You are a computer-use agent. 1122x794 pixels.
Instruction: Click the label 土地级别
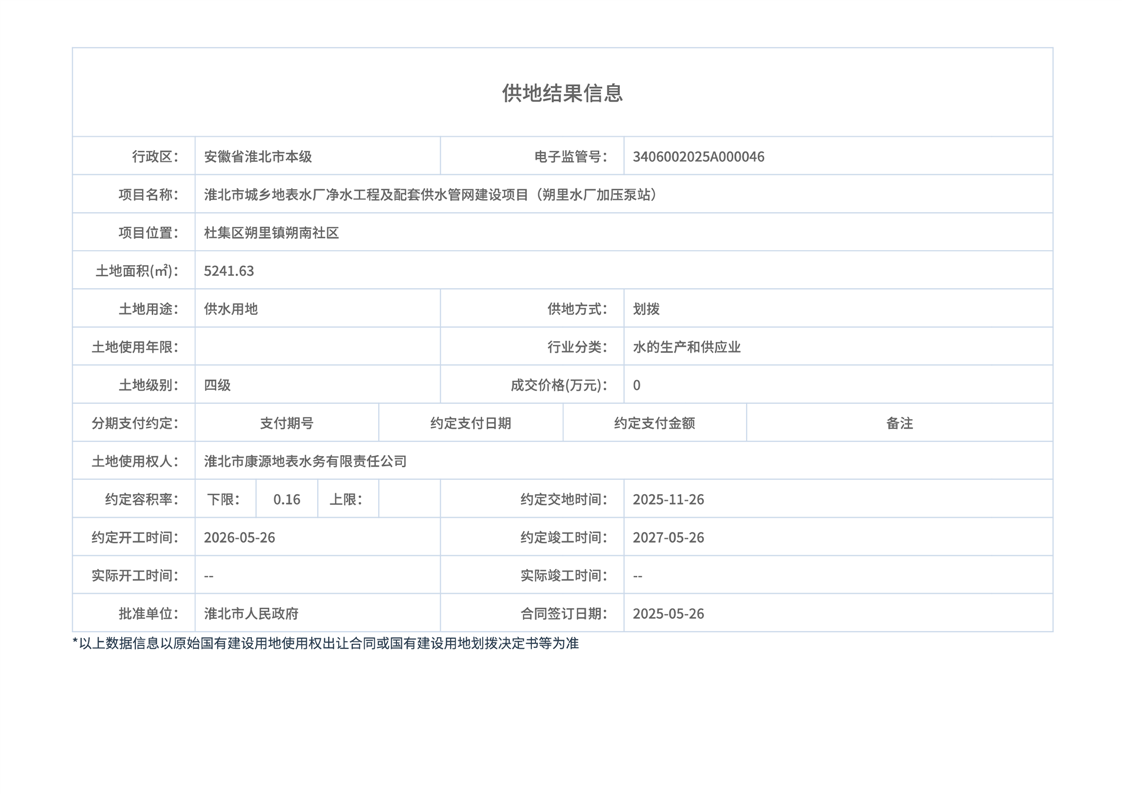coord(148,385)
